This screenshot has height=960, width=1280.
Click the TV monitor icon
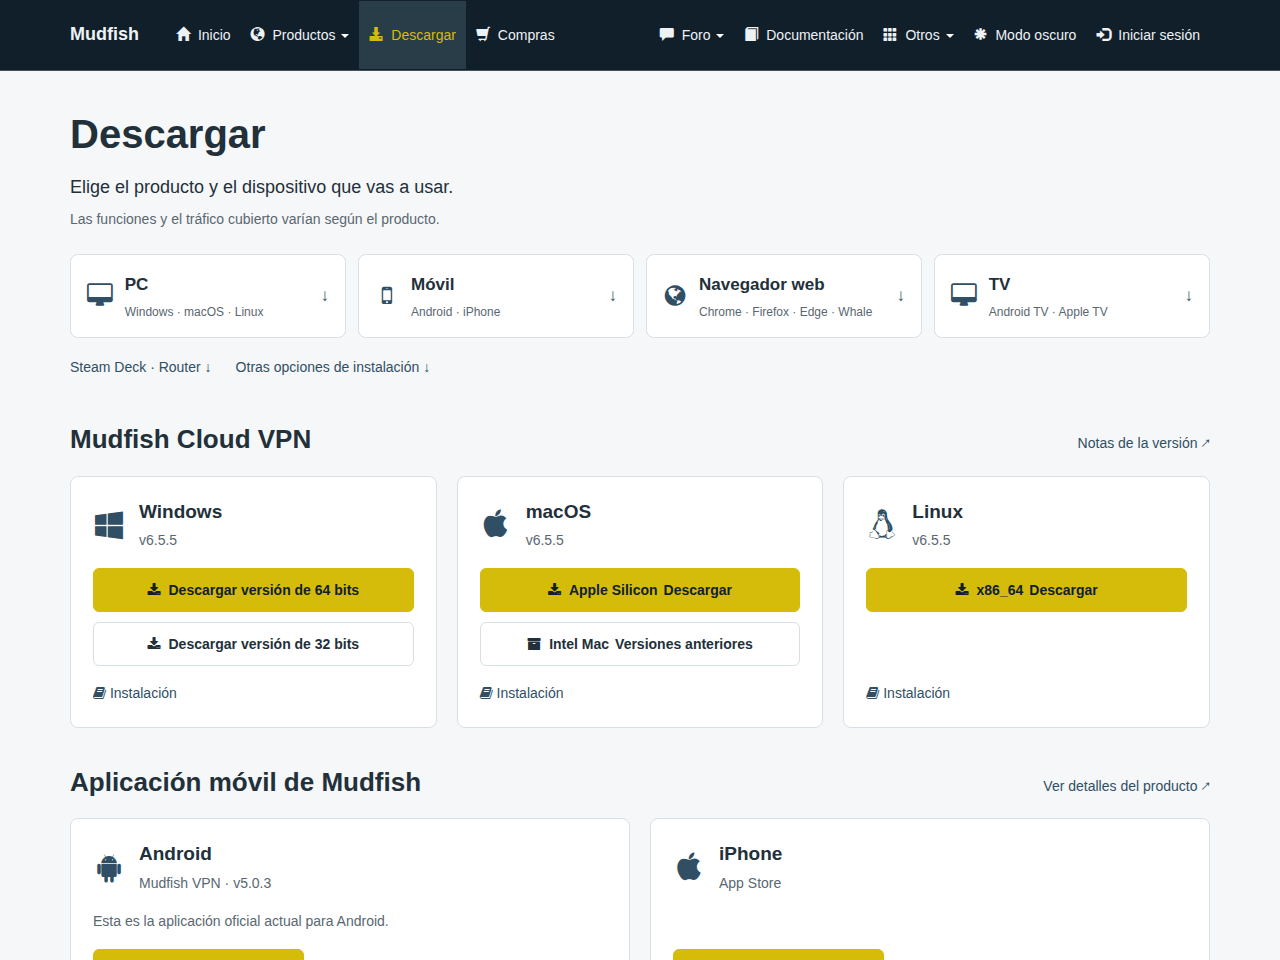point(964,295)
